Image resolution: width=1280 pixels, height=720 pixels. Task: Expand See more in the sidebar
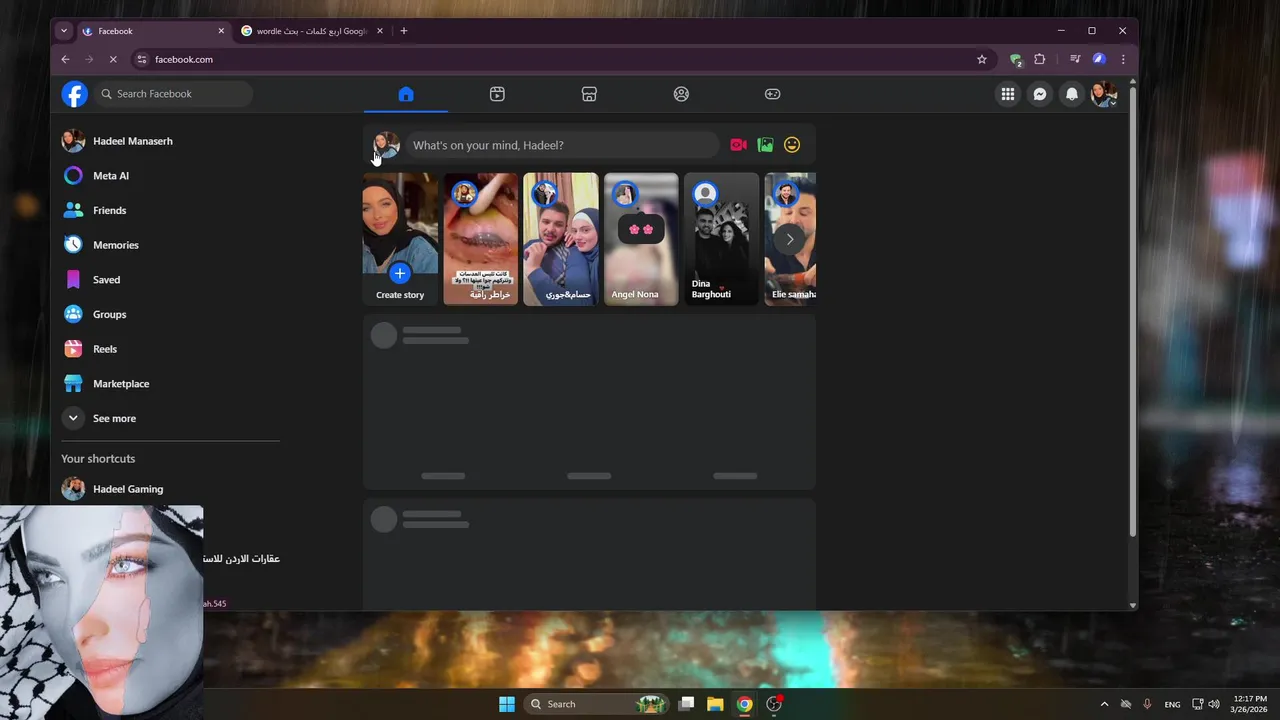click(170, 418)
